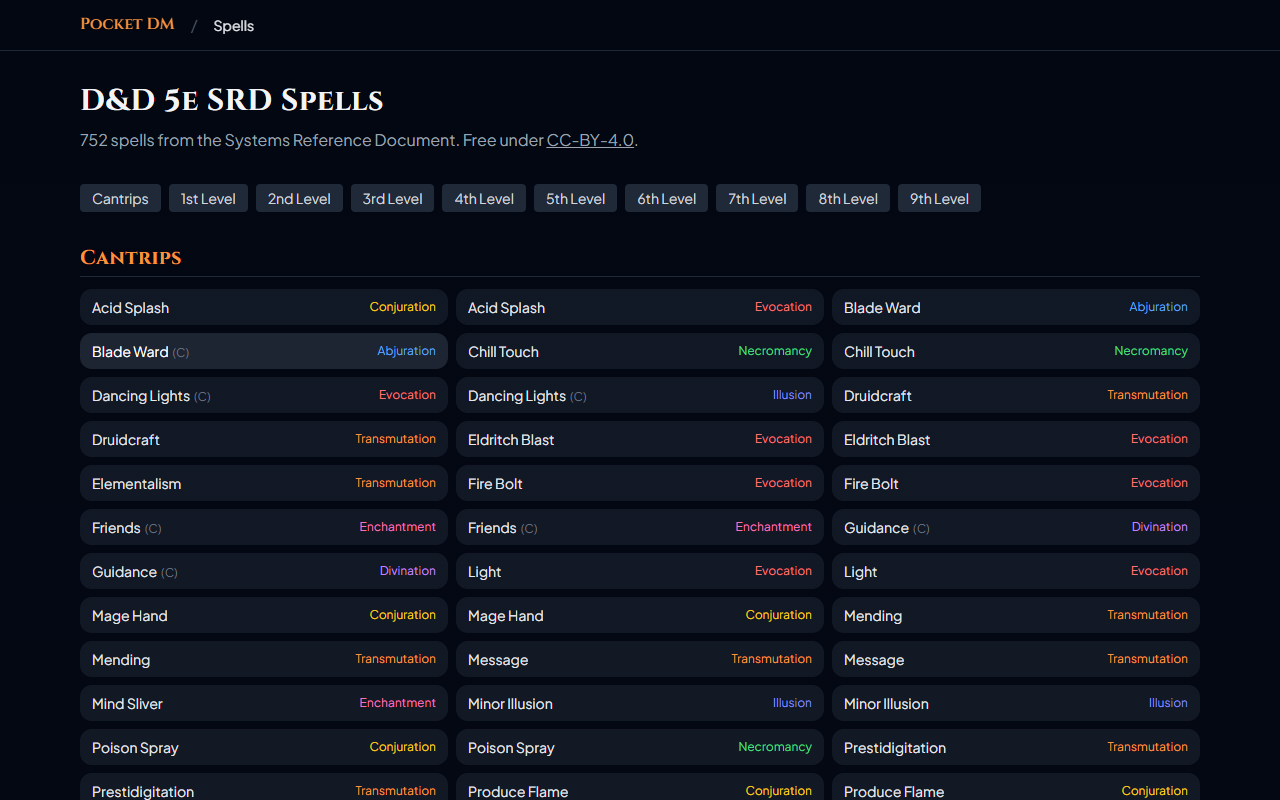Select the 6th Level filter
This screenshot has height=800, width=1280.
point(666,198)
